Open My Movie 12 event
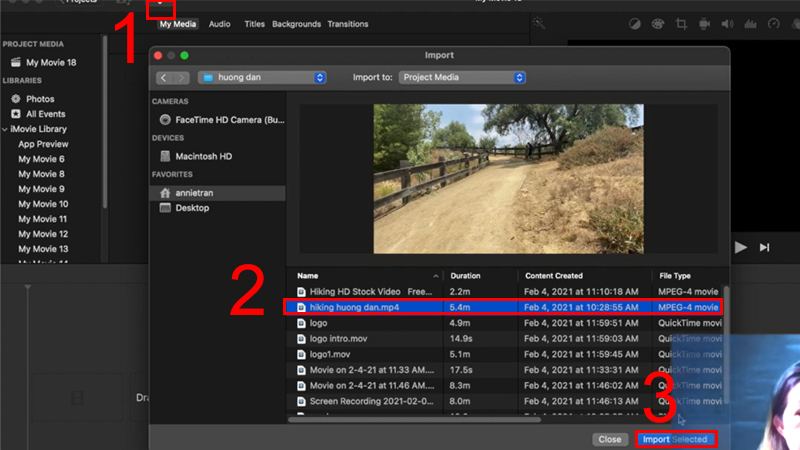The image size is (800, 450). (x=43, y=234)
